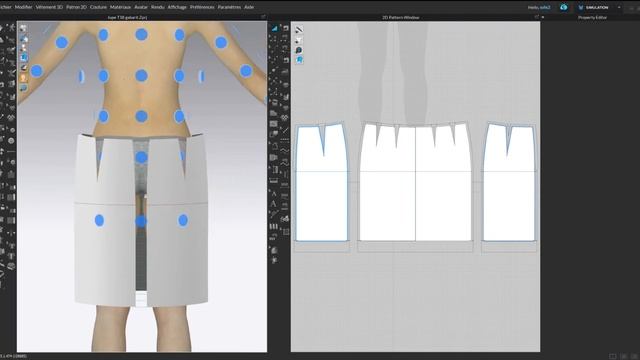Click the needle line icon in 2D window
The height and width of the screenshot is (360, 640).
tap(299, 30)
